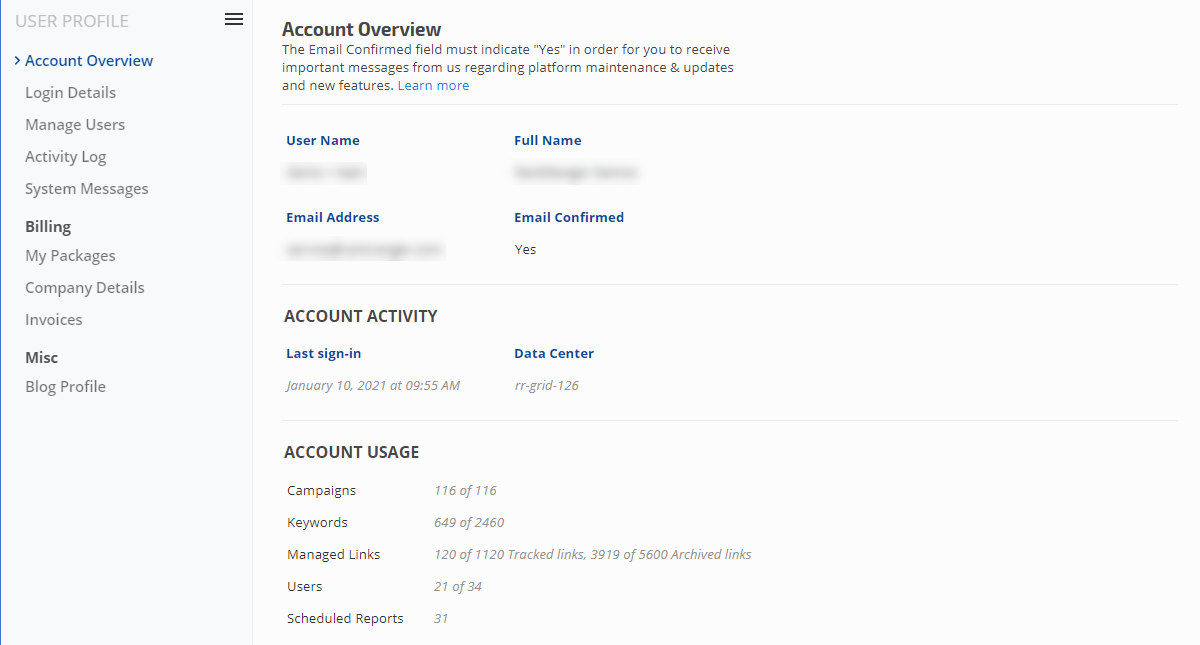
Task: View the Activity Log
Action: click(65, 157)
